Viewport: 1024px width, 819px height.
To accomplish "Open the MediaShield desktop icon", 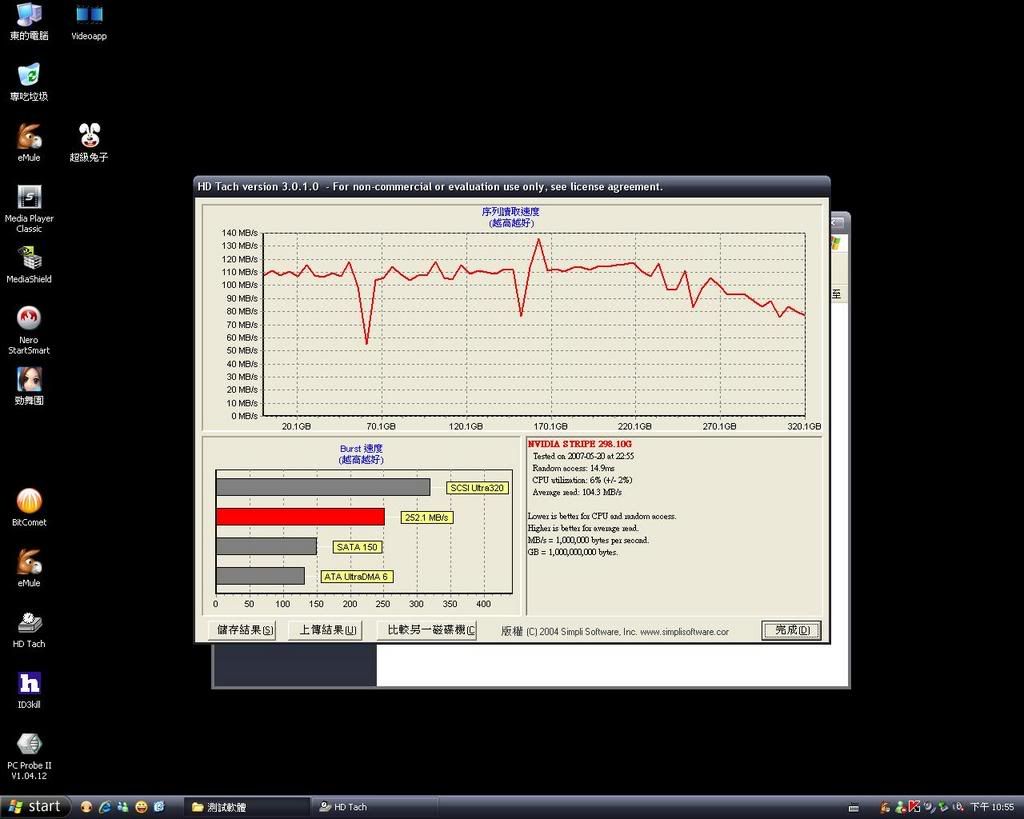I will click(29, 265).
